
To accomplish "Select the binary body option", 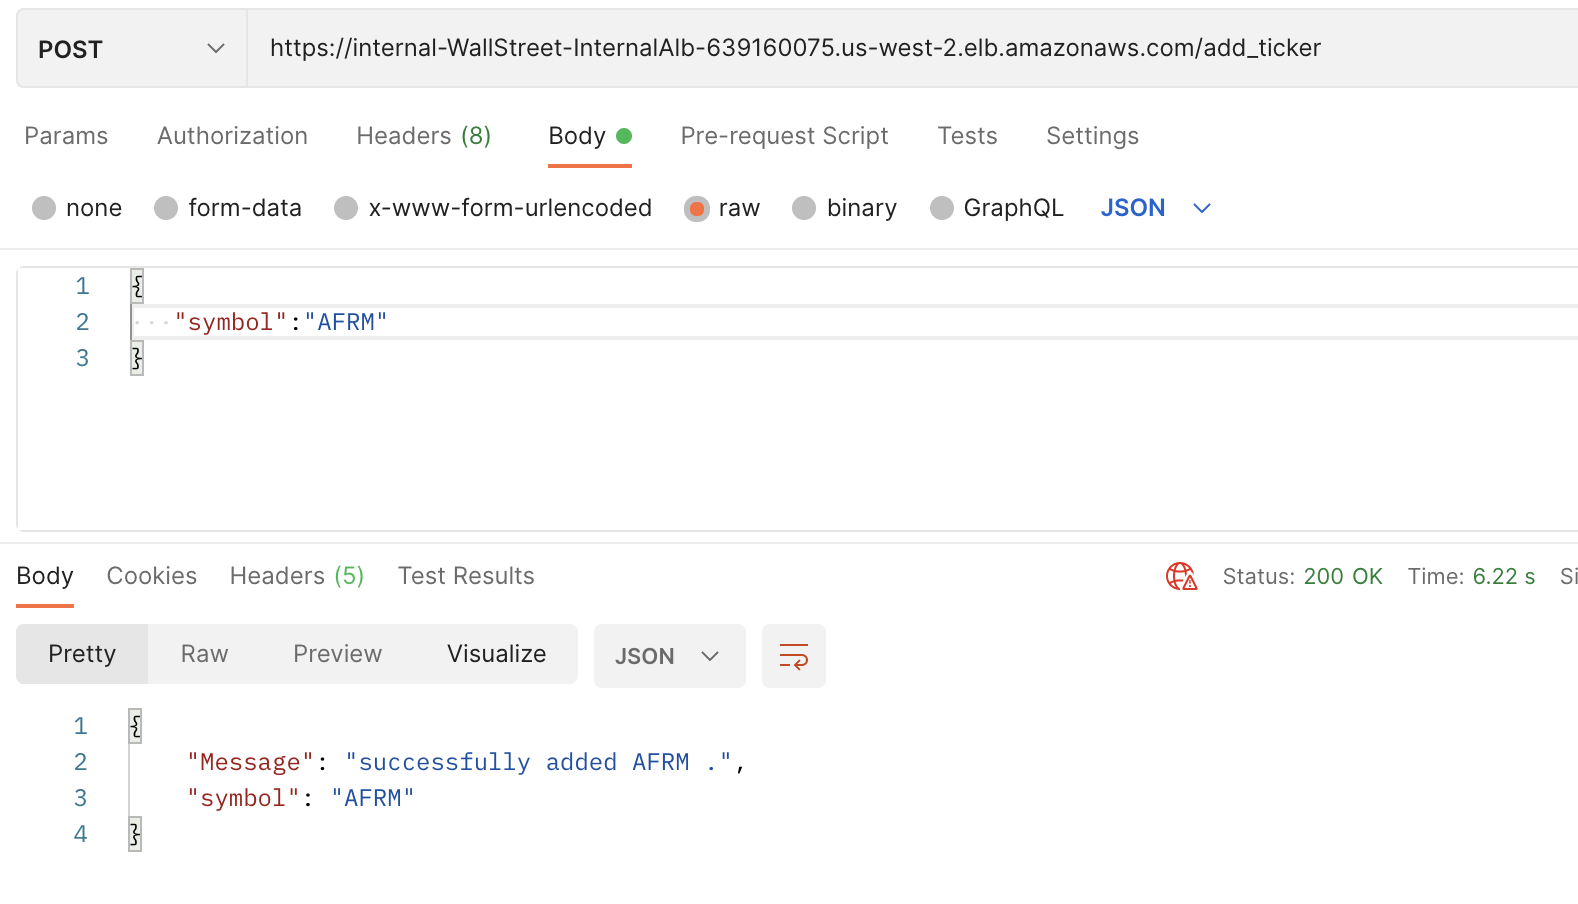I will pyautogui.click(x=804, y=208).
